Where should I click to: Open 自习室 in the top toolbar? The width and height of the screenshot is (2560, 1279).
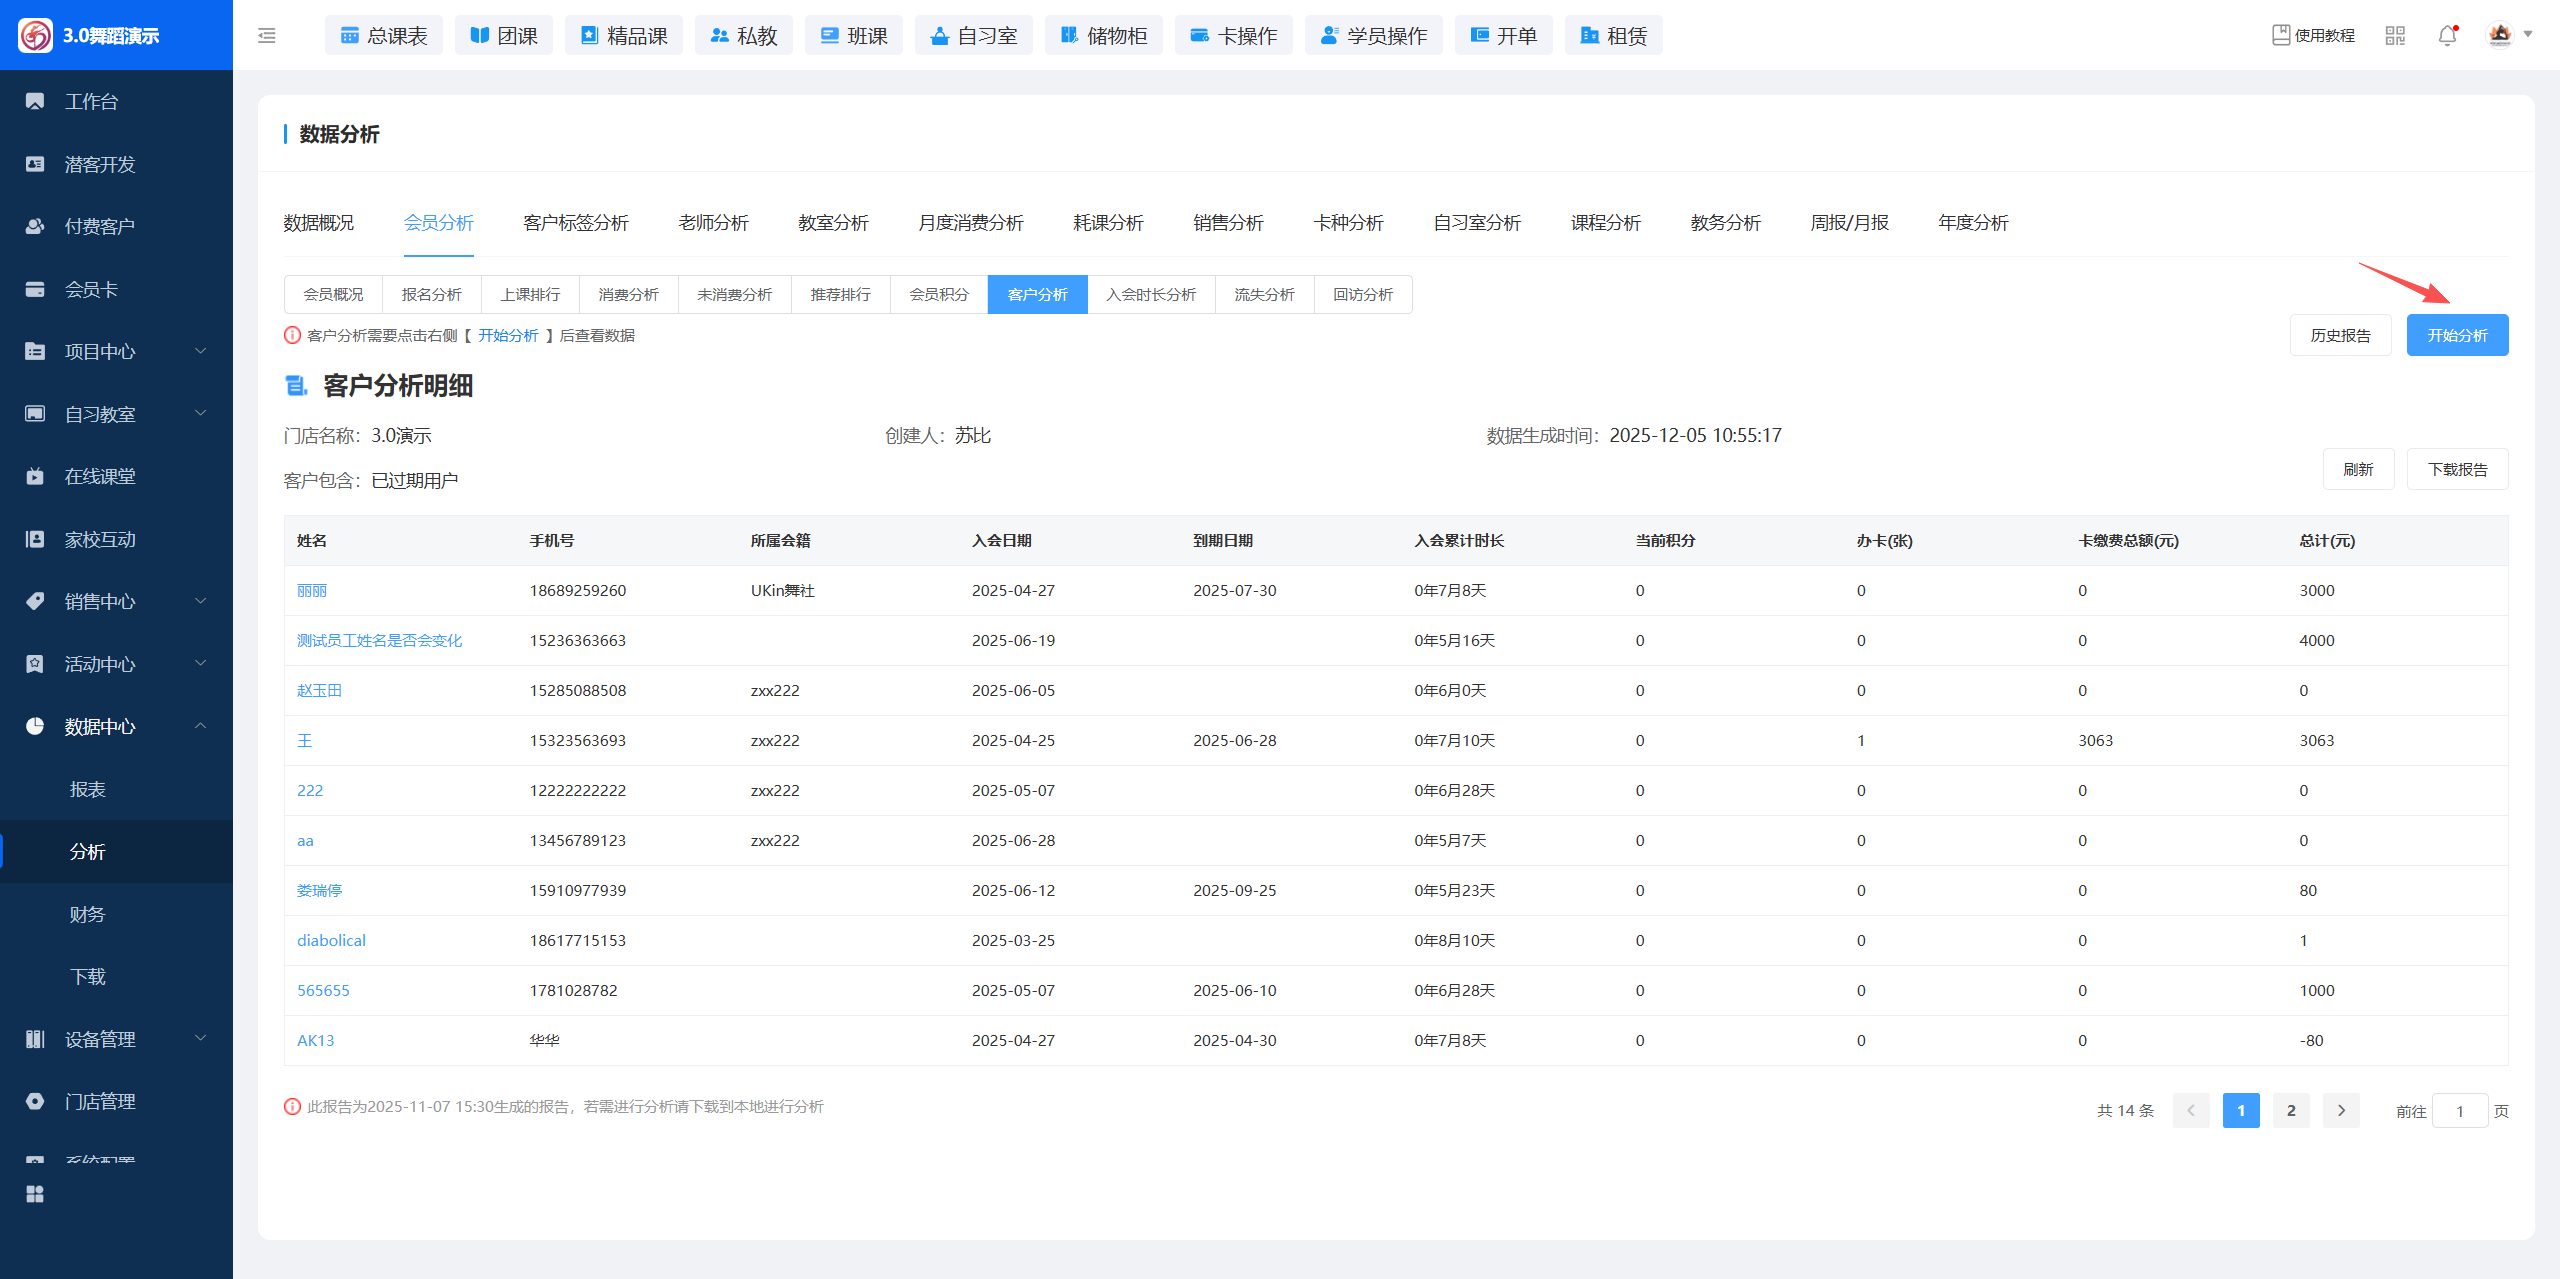973,36
